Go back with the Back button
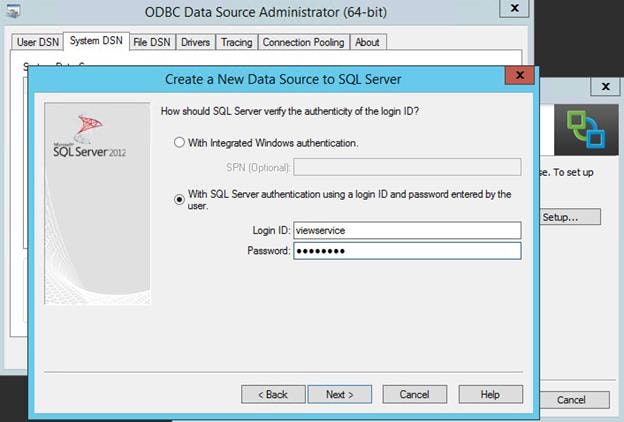Image resolution: width=624 pixels, height=422 pixels. (273, 394)
